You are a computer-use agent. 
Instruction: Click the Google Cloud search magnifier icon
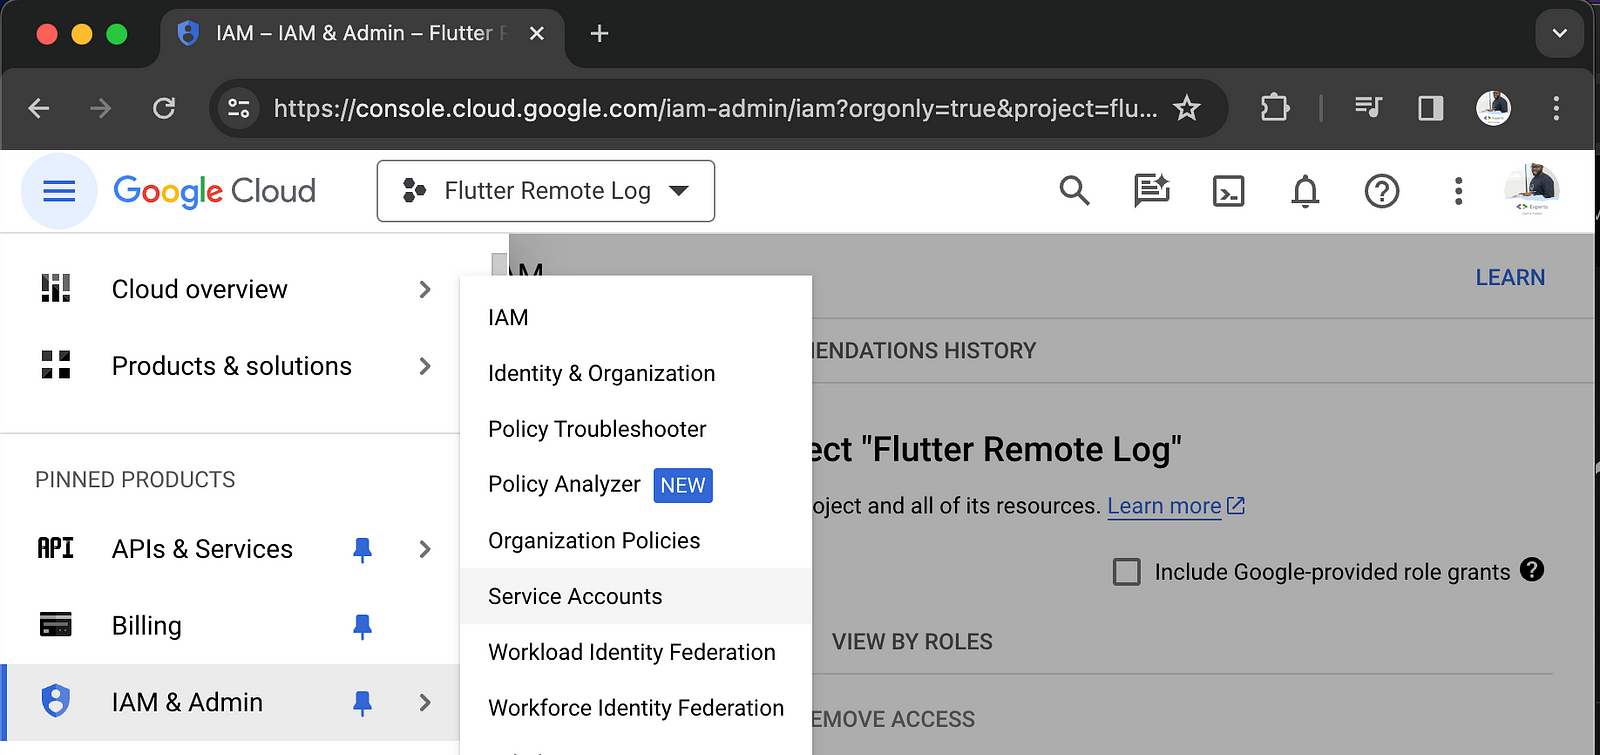1074,190
